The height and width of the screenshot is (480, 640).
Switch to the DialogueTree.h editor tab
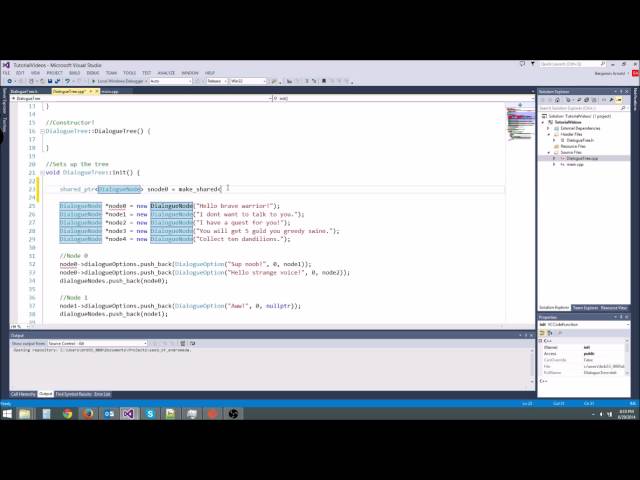pyautogui.click(x=24, y=91)
